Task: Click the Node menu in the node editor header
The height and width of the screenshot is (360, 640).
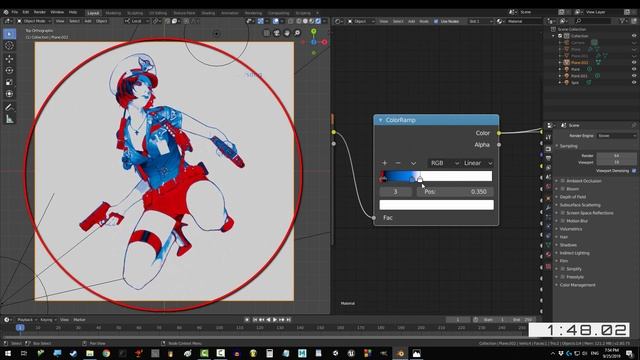Action: [x=424, y=21]
